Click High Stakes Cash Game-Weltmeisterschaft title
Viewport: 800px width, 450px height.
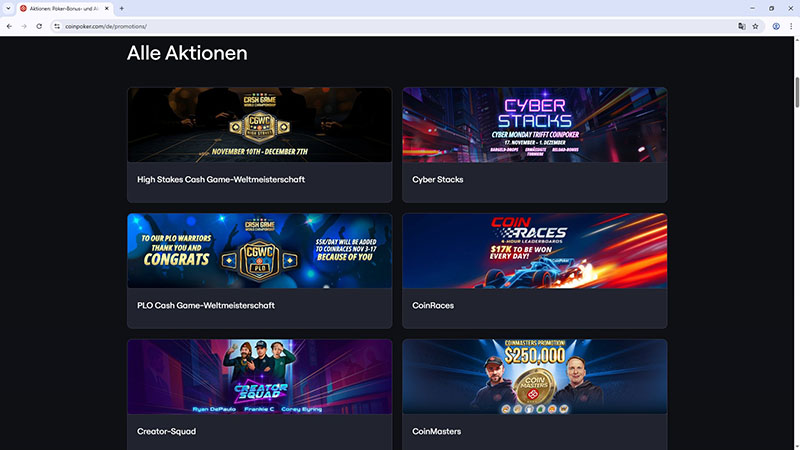point(221,180)
